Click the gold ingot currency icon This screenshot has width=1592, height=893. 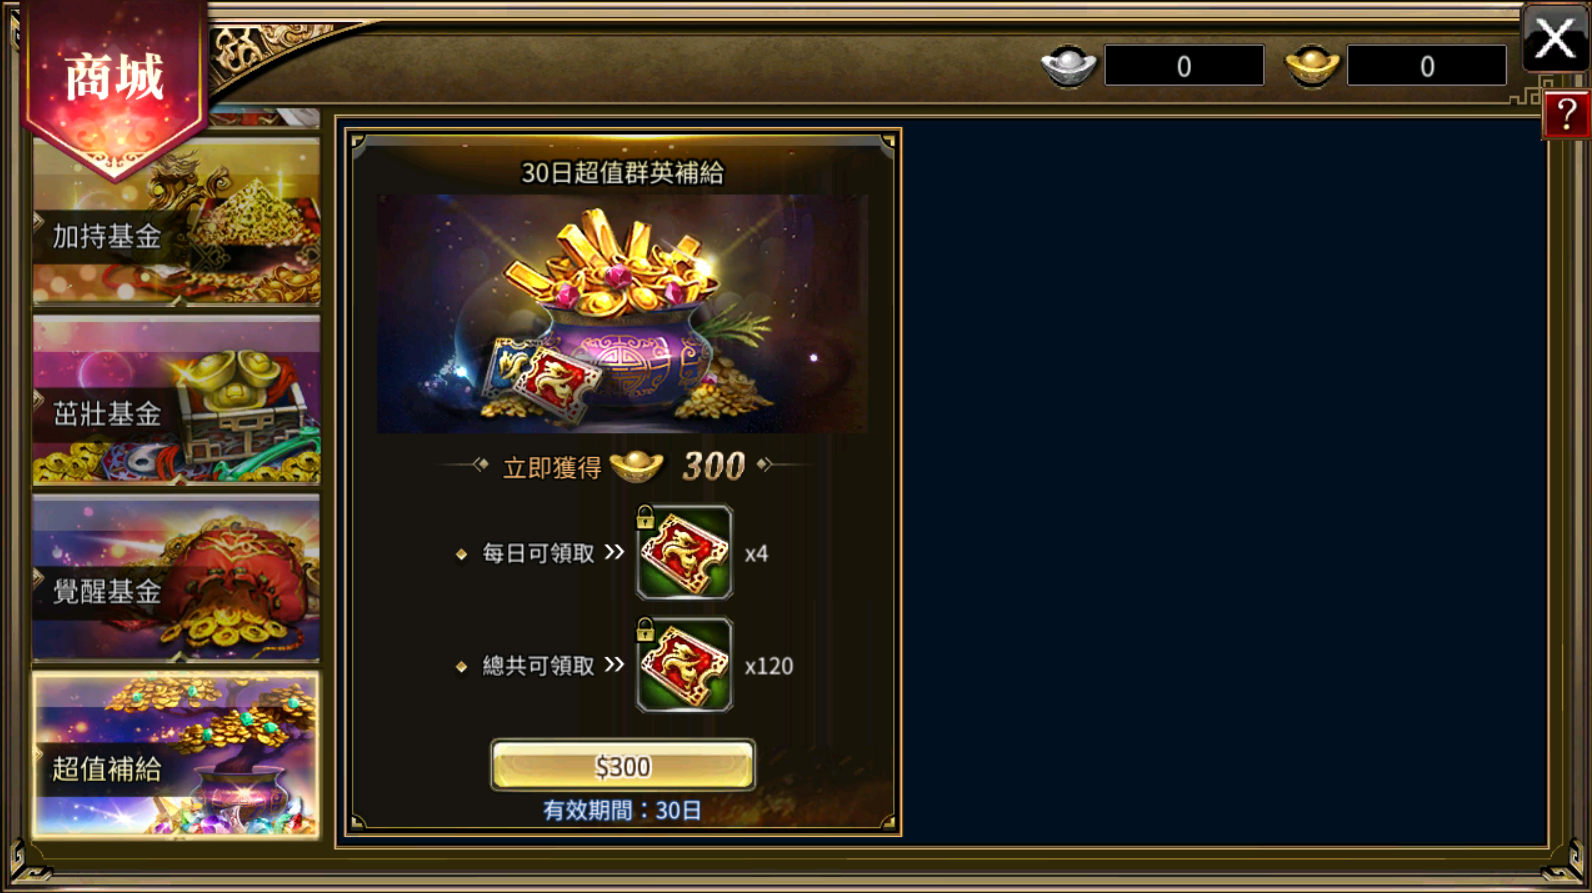point(1312,66)
